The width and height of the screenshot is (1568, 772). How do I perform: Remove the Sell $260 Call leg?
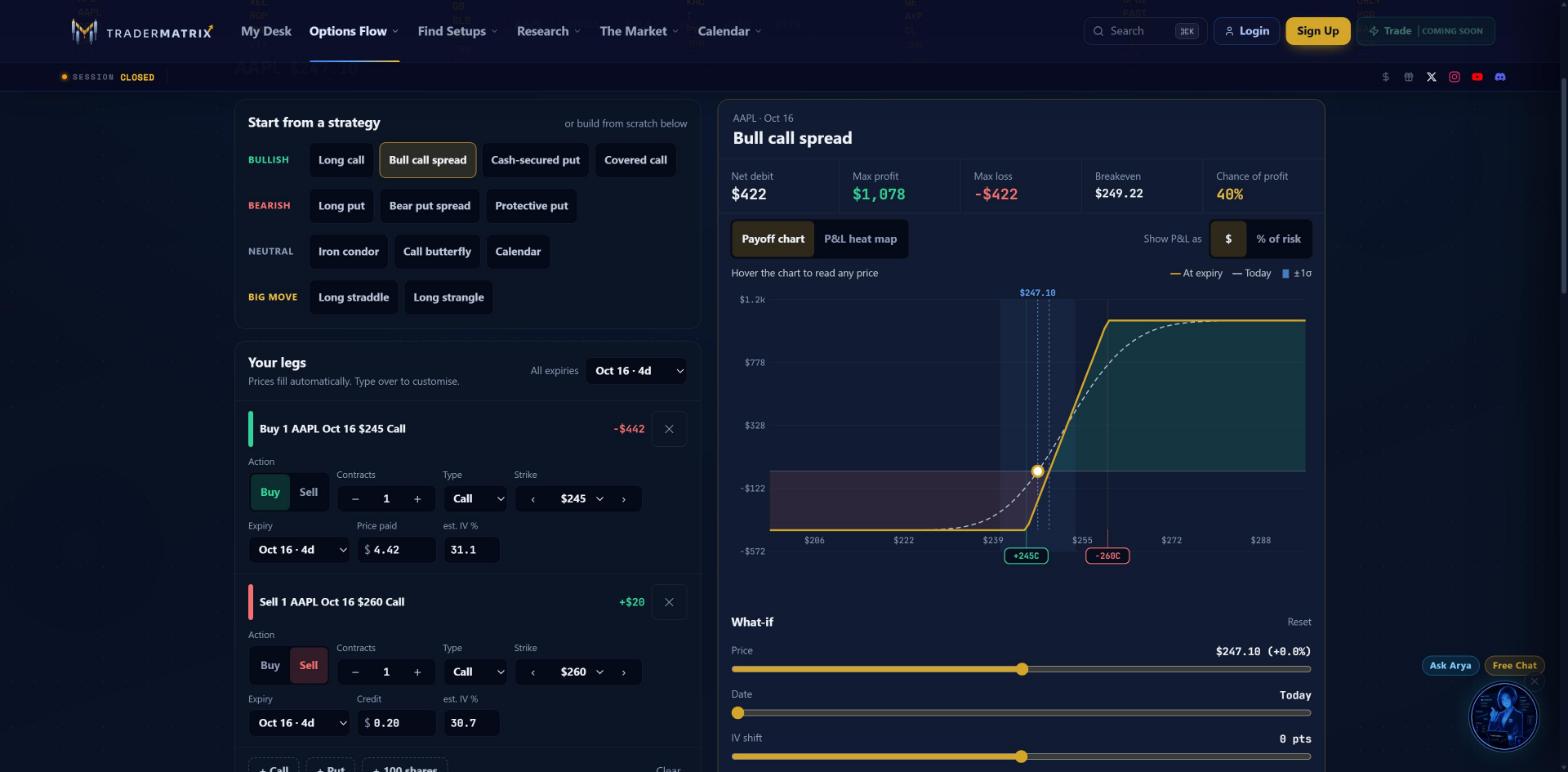[669, 602]
